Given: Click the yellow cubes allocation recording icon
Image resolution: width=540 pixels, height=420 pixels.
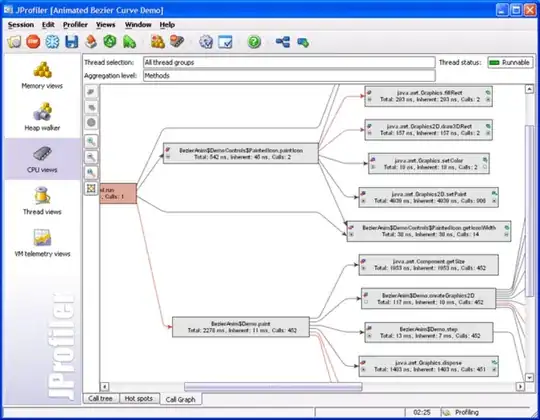Looking at the screenshot, I should [158, 42].
